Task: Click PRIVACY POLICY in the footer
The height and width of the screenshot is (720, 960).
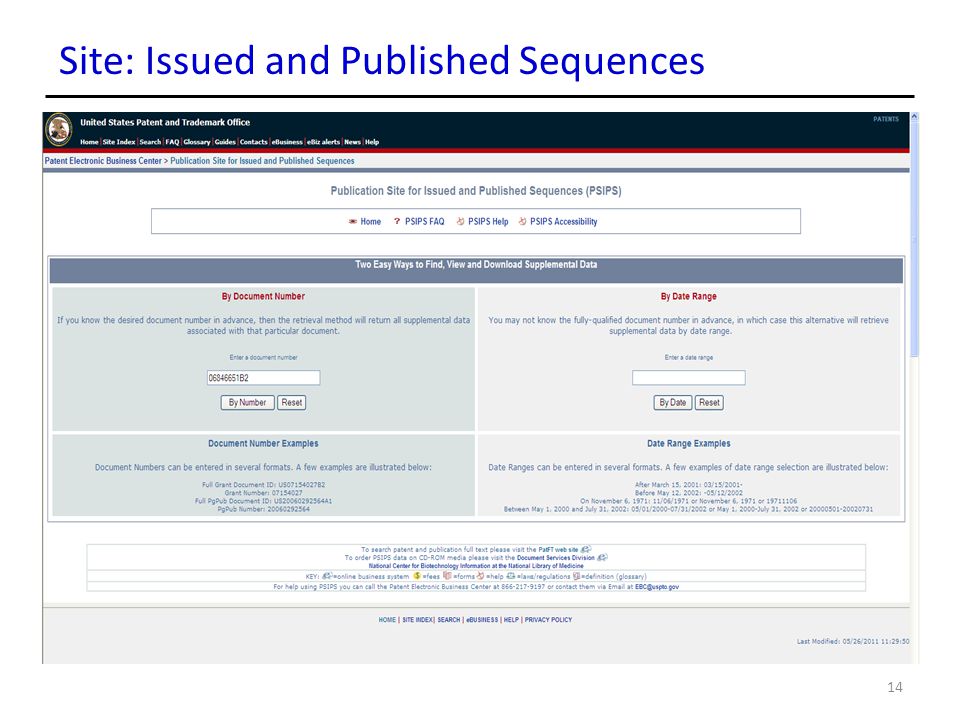Action: (x=548, y=620)
